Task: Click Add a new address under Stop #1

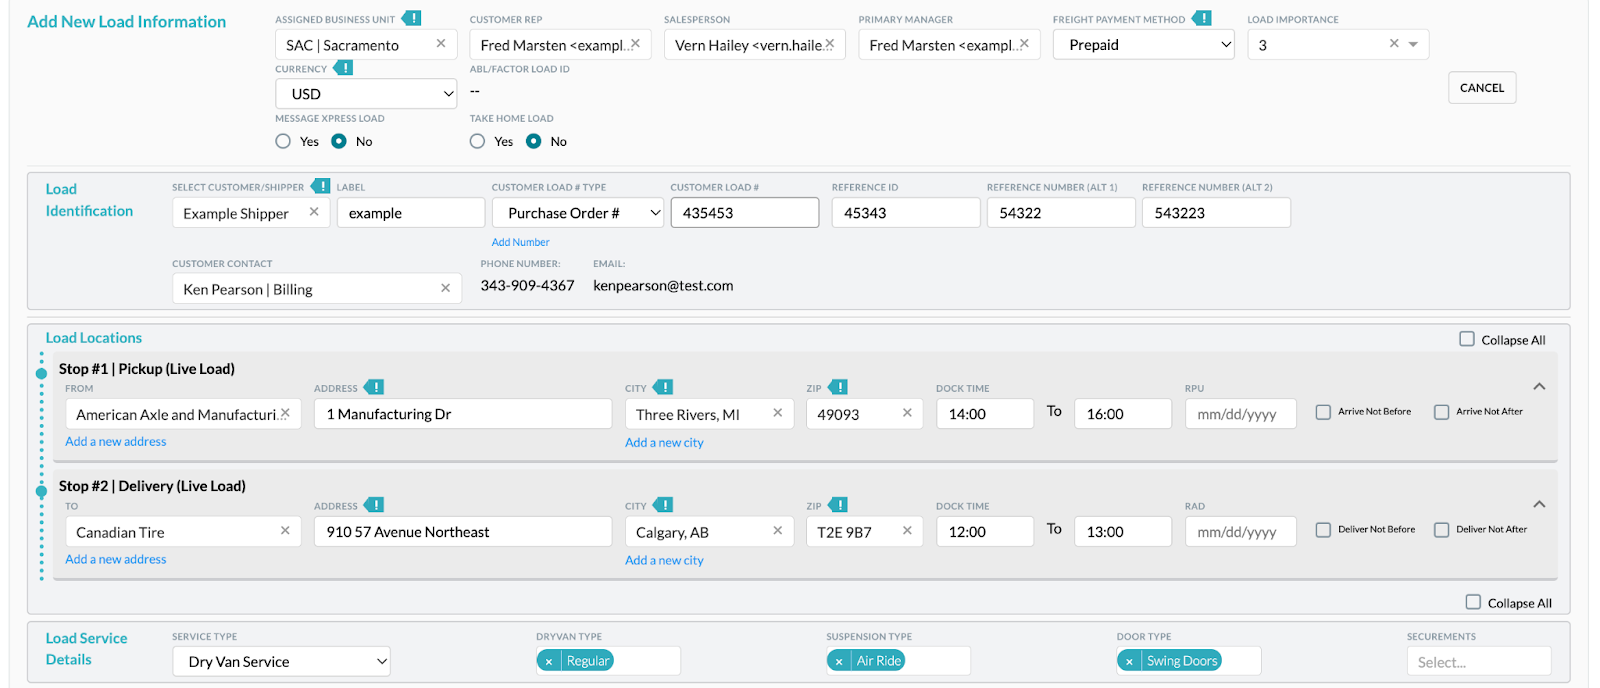Action: pos(116,442)
